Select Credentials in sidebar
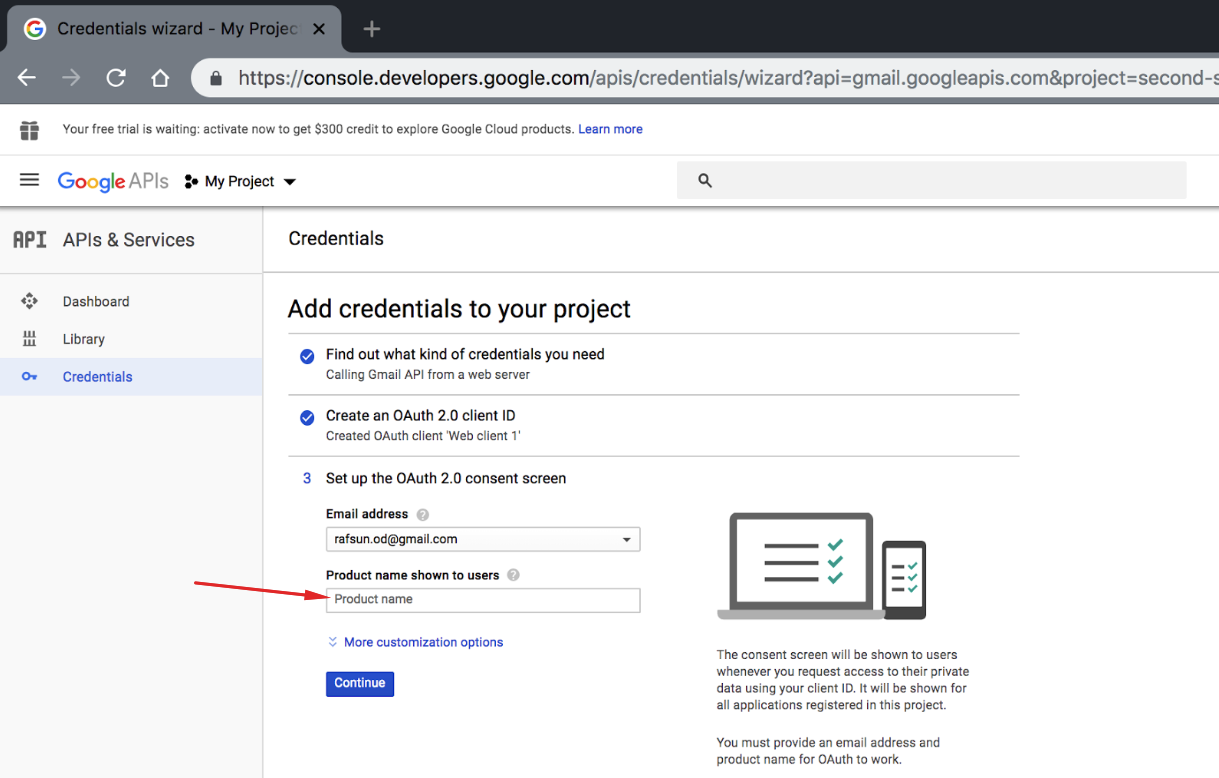Screen dimensions: 1219x778 point(97,377)
